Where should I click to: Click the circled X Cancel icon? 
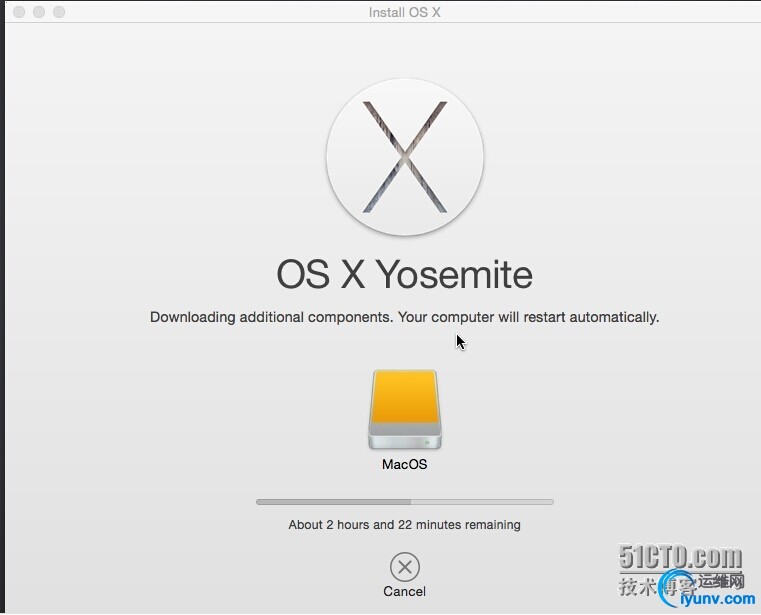click(x=405, y=566)
